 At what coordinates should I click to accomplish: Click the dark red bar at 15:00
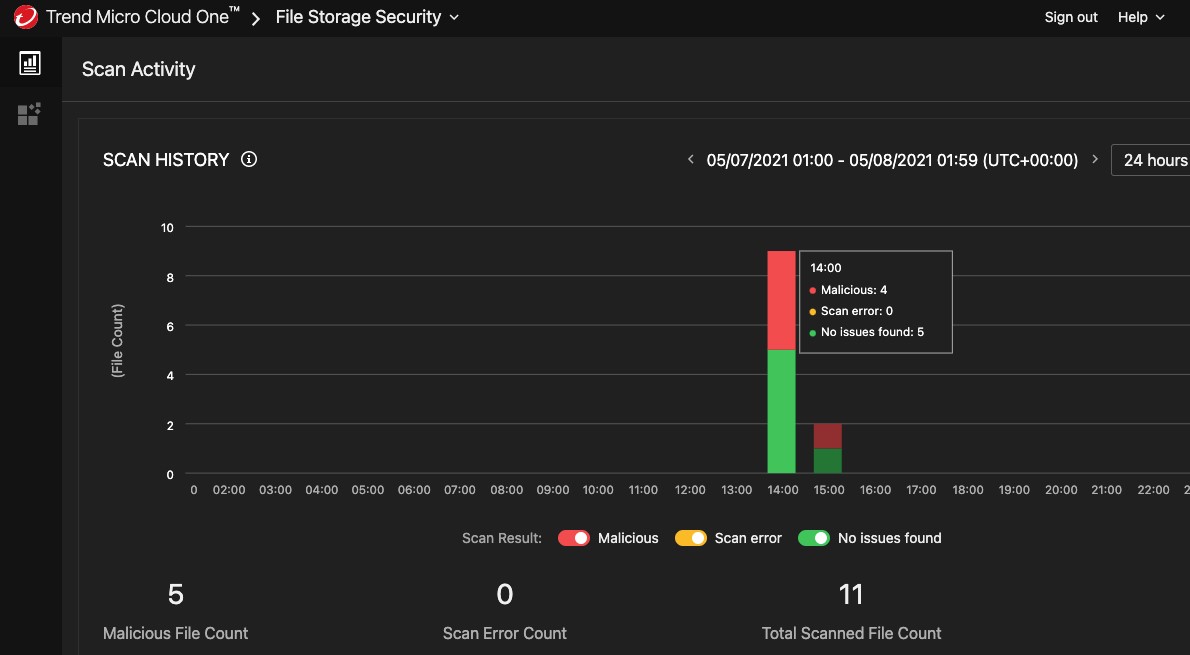(x=827, y=436)
